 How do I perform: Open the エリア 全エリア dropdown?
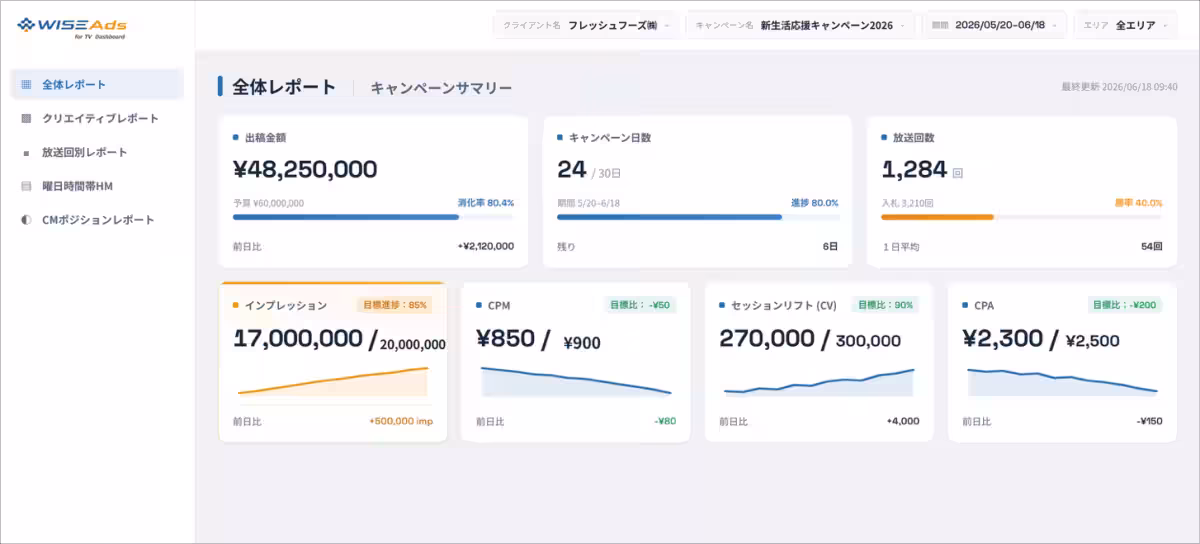click(1125, 25)
